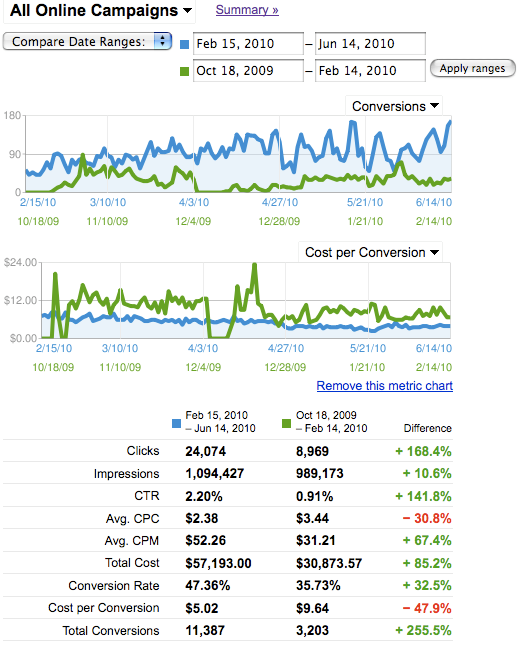This screenshot has width=518, height=650.
Task: Click the + 10.6% difference value
Action: [x=427, y=473]
